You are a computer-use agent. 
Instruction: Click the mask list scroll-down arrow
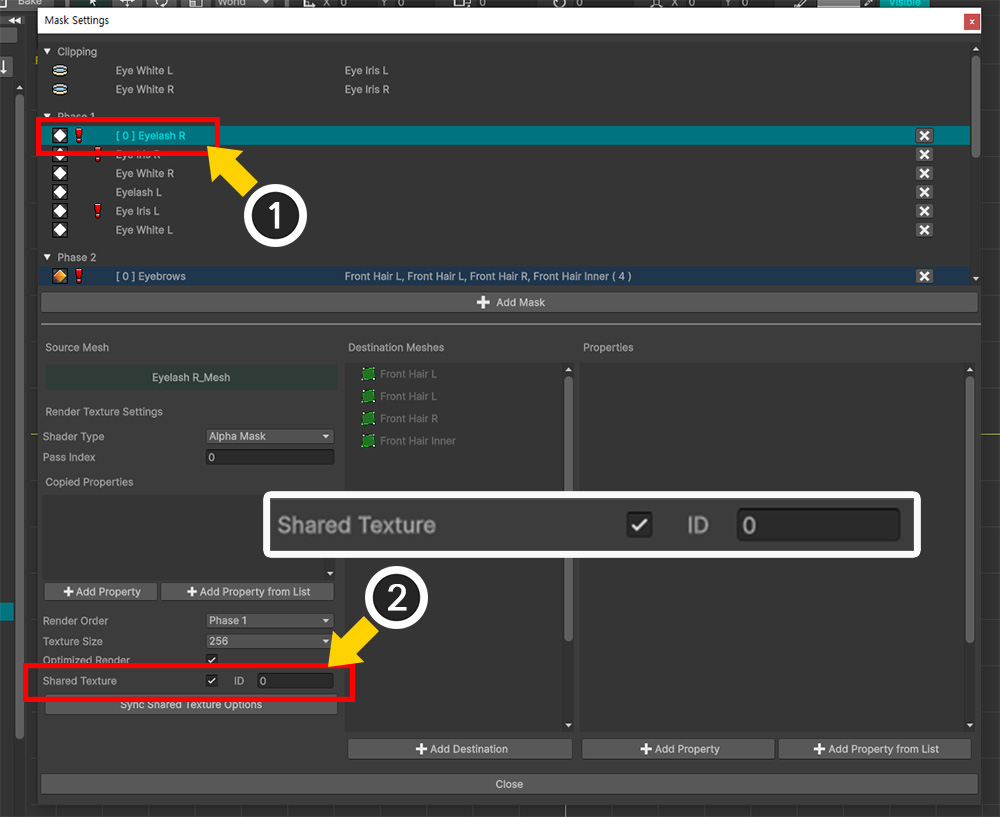point(975,279)
